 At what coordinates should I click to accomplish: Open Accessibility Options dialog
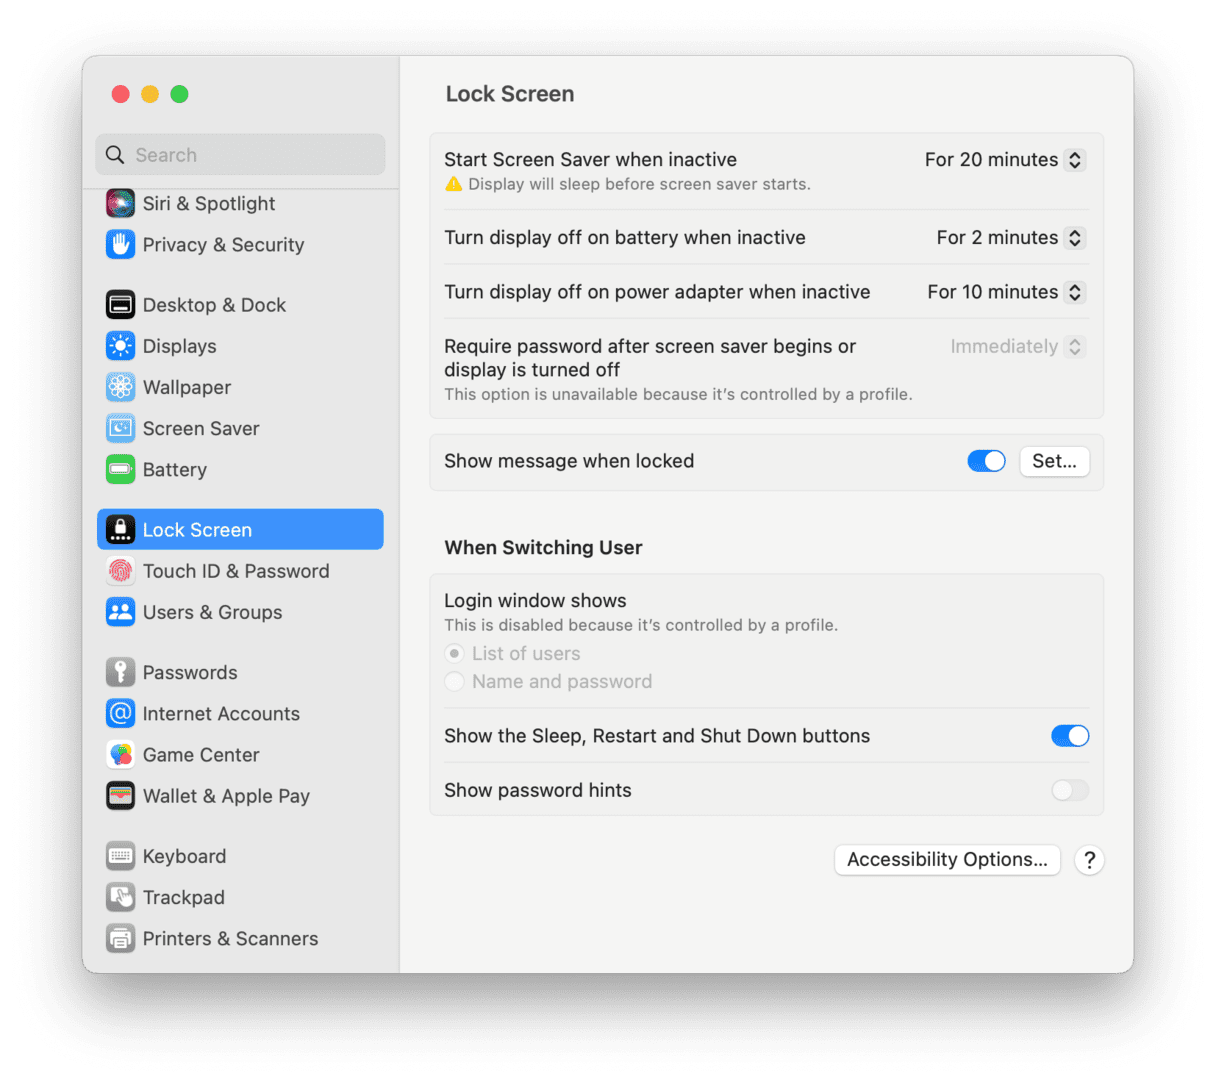[946, 859]
